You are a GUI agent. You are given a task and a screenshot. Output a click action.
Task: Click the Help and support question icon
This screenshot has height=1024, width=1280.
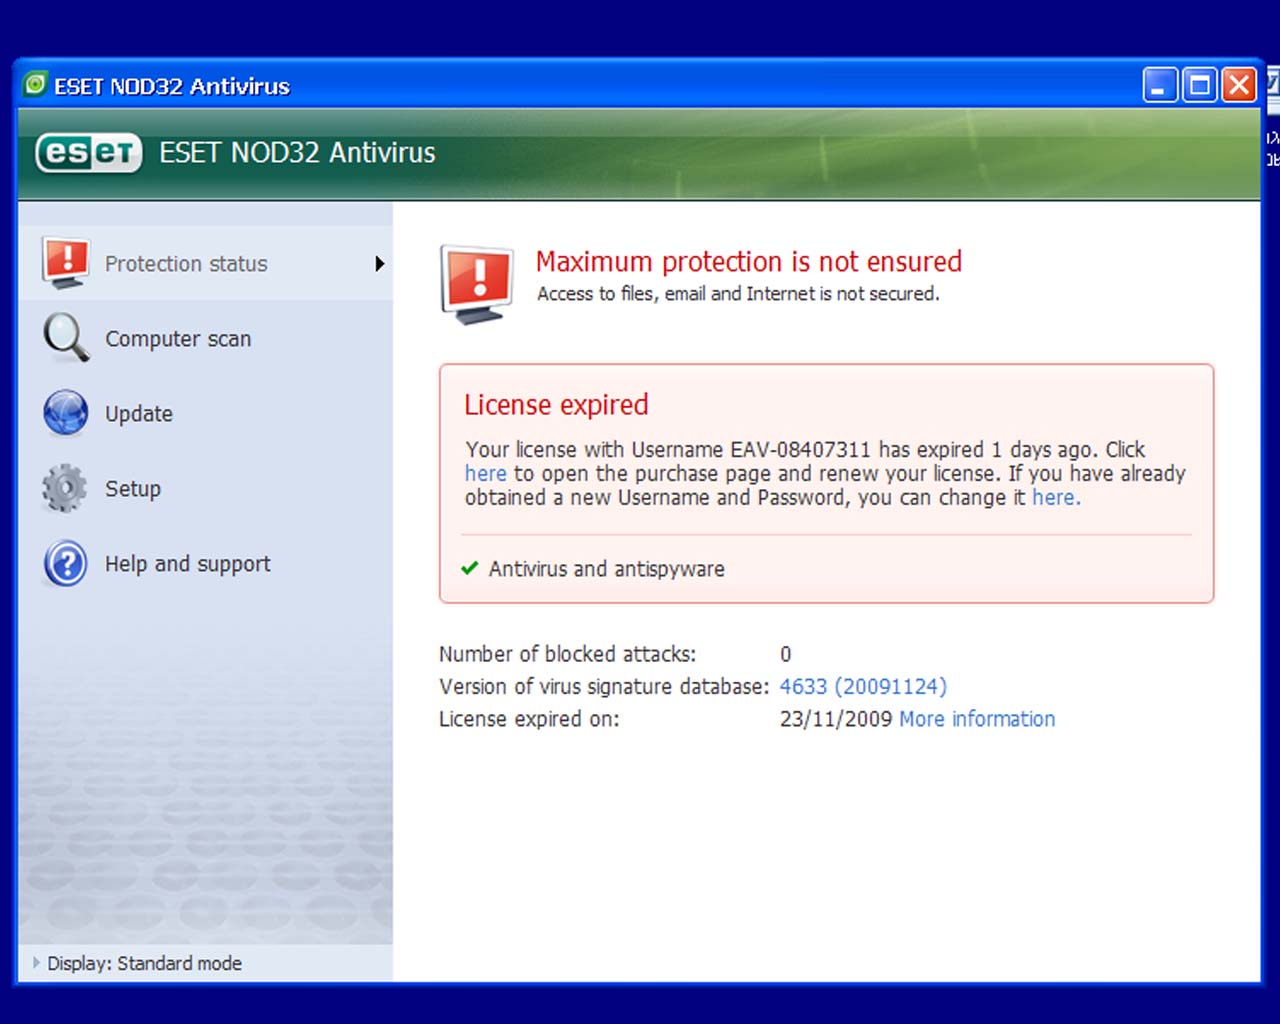click(x=66, y=563)
